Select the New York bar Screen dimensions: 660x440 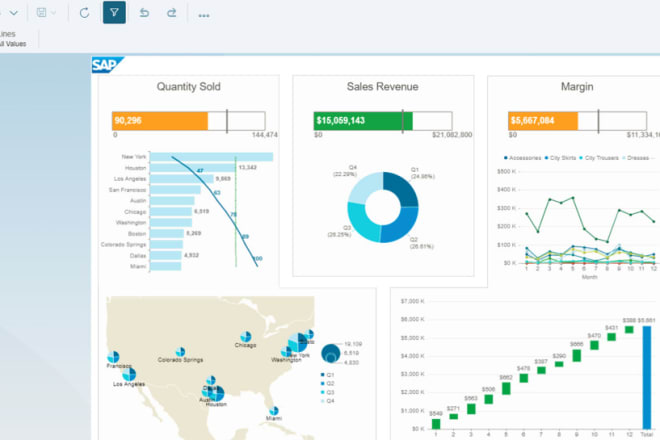pyautogui.click(x=211, y=157)
